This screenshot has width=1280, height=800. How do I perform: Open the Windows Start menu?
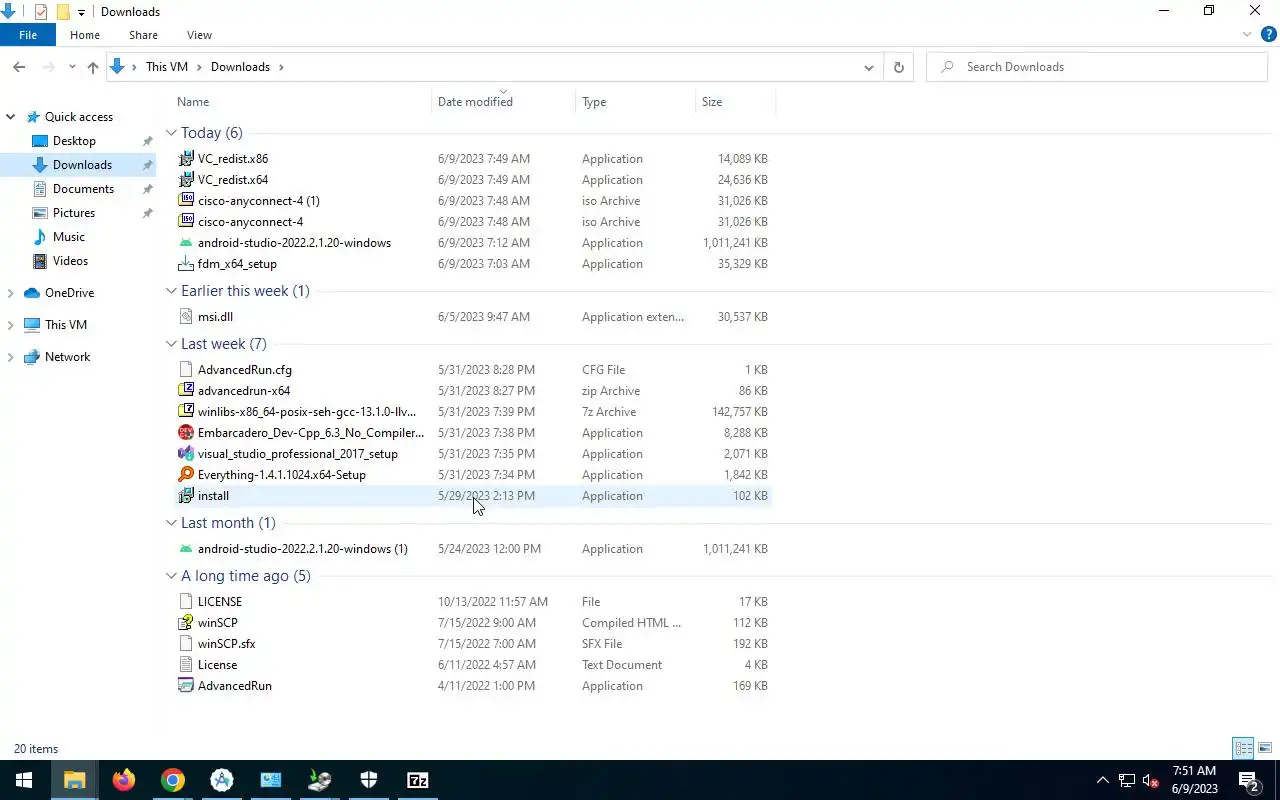tap(24, 780)
